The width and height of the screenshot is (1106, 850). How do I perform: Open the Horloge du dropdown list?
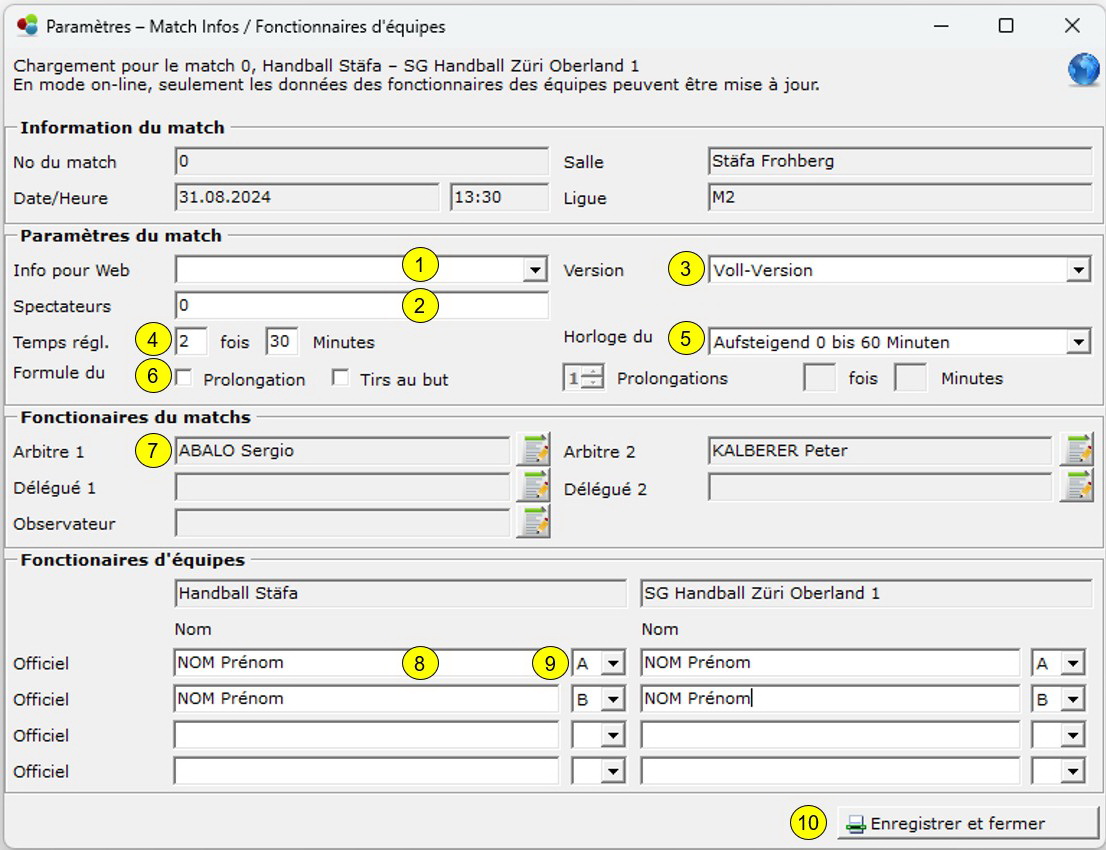tap(1078, 342)
